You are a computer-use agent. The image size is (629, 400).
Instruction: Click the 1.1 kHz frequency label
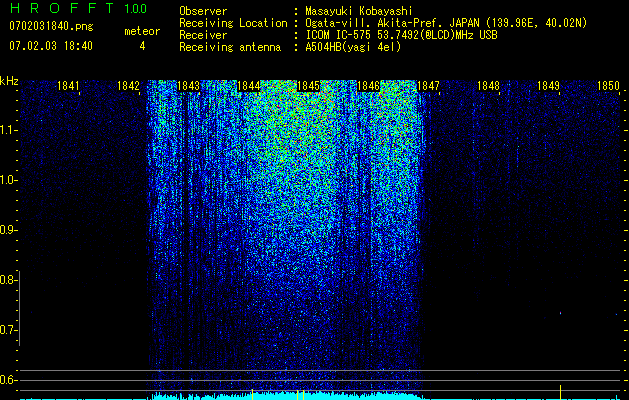pyautogui.click(x=7, y=130)
